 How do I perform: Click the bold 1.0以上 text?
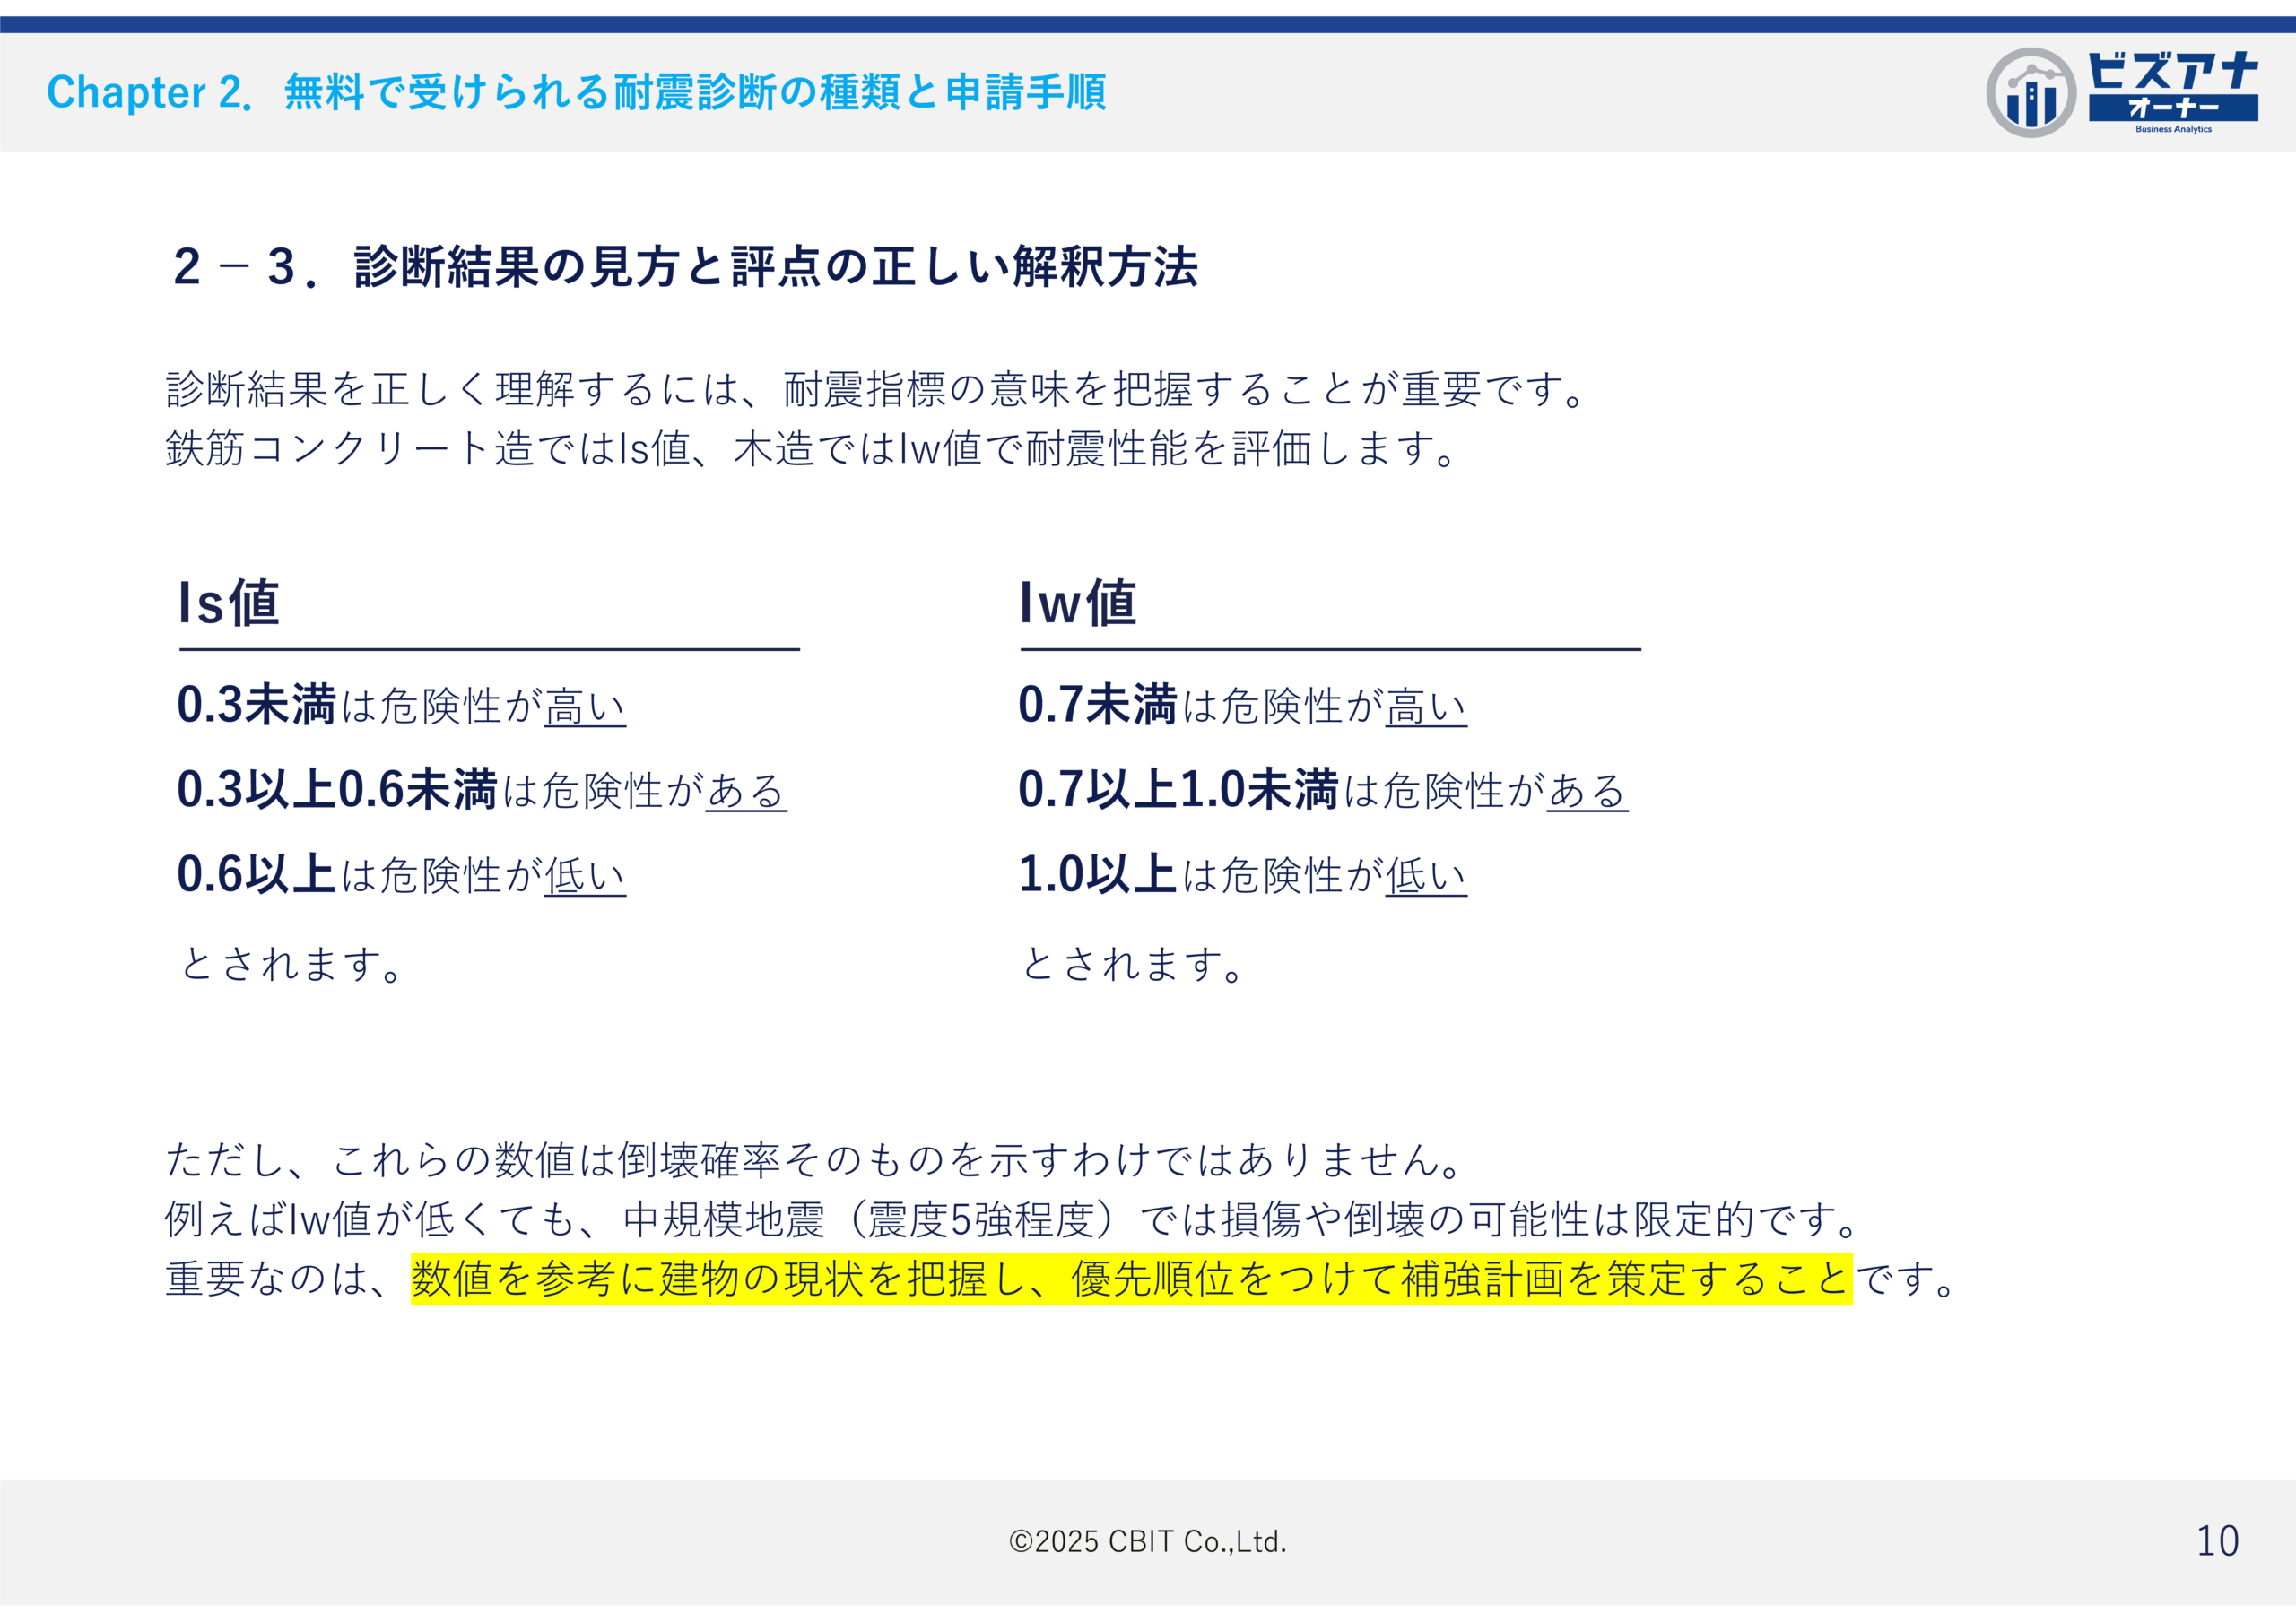click(1097, 875)
